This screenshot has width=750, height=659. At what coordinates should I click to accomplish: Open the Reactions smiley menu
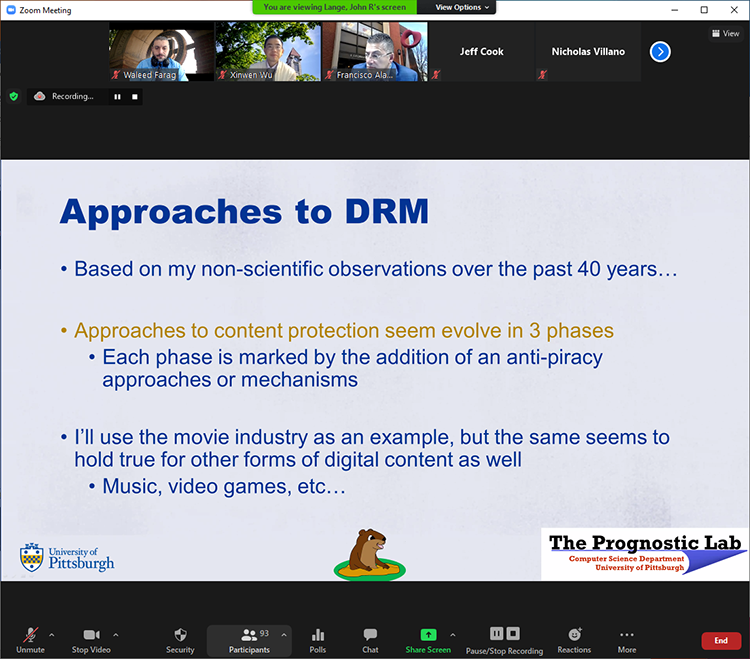click(x=574, y=640)
